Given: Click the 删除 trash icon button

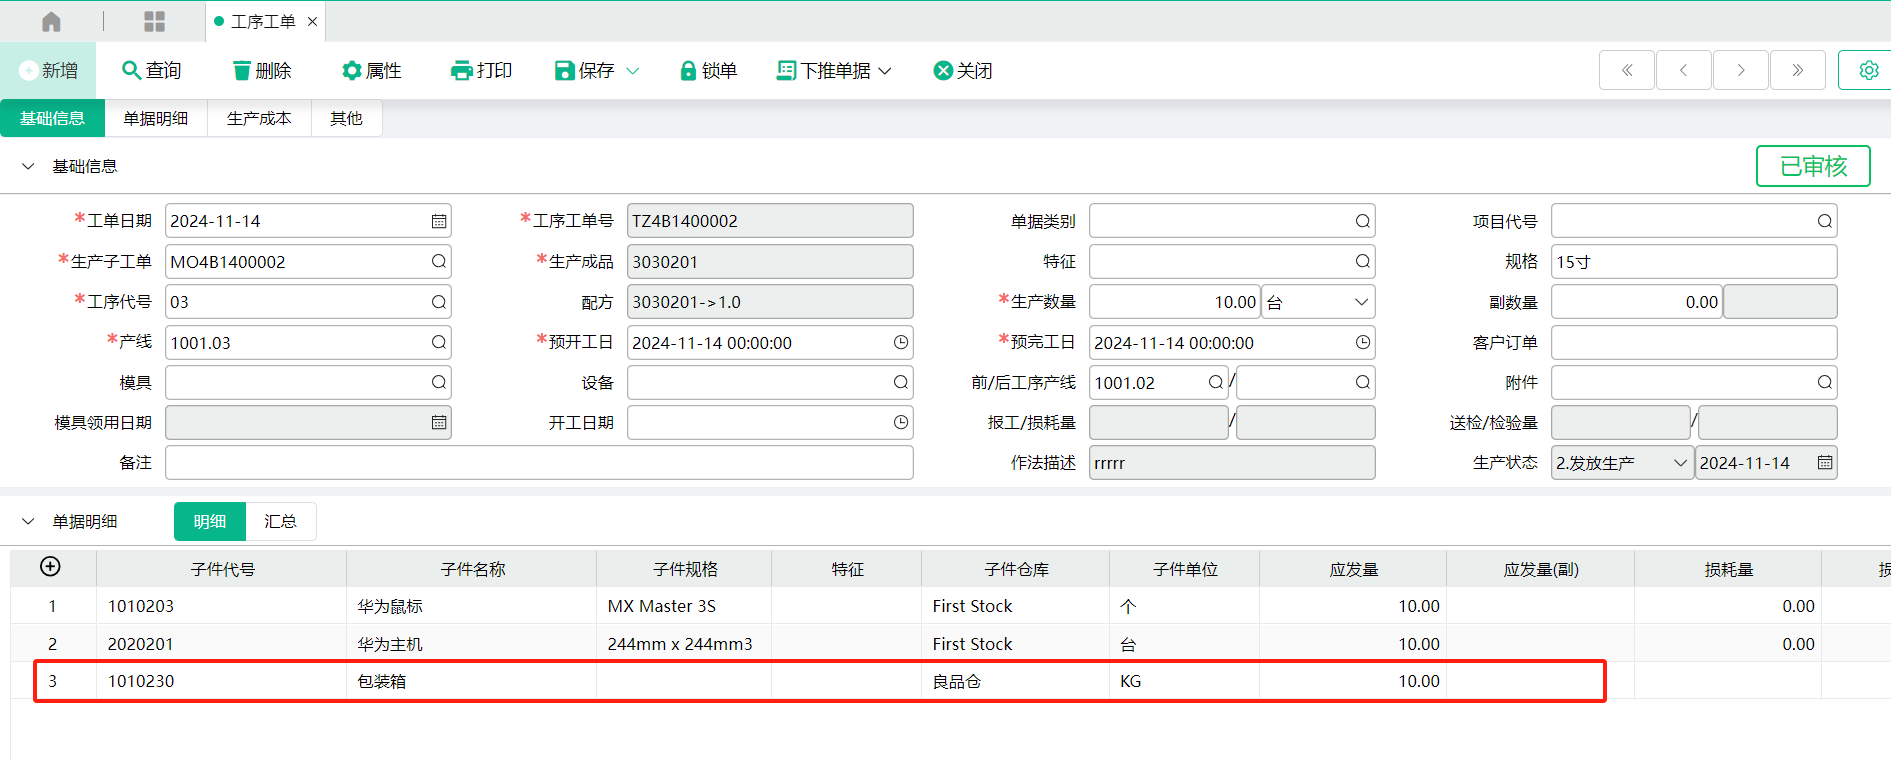Looking at the screenshot, I should tap(262, 70).
